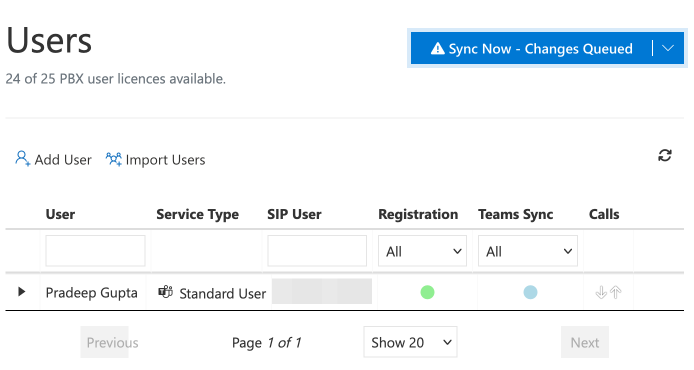Viewport: 694px width, 370px height.
Task: Click the redacted SIP User cell
Action: coord(322,291)
